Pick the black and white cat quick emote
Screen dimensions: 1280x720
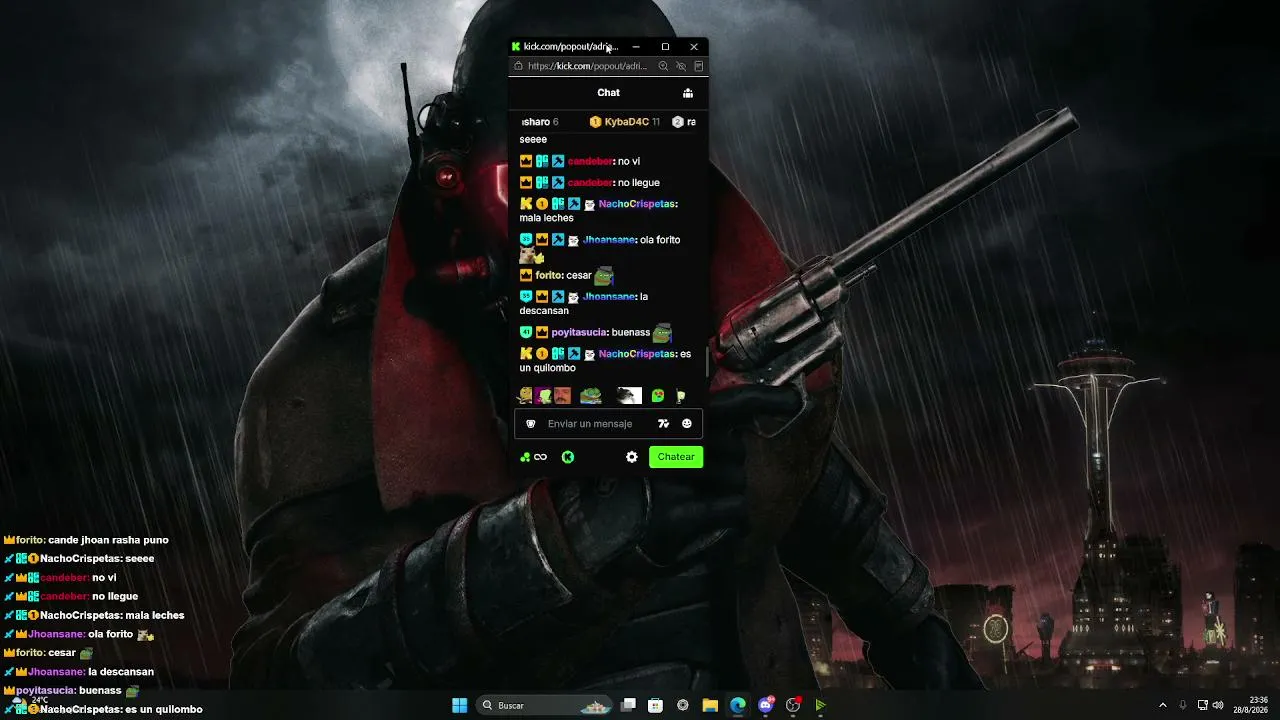click(629, 396)
